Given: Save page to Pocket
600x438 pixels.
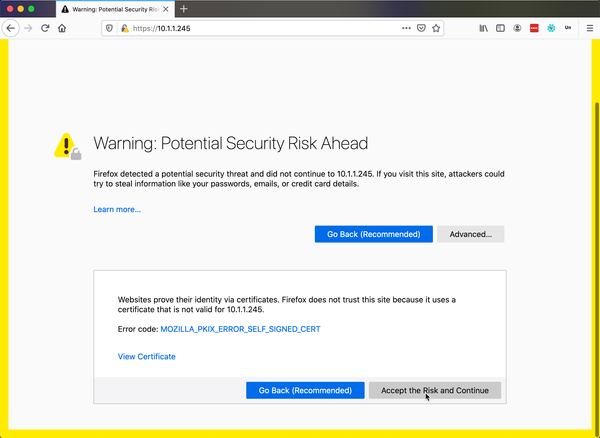Looking at the screenshot, I should [421, 28].
